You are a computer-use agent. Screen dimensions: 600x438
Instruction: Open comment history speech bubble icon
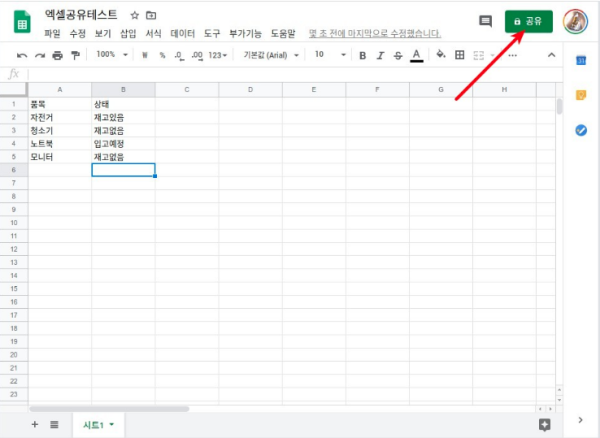pos(485,21)
